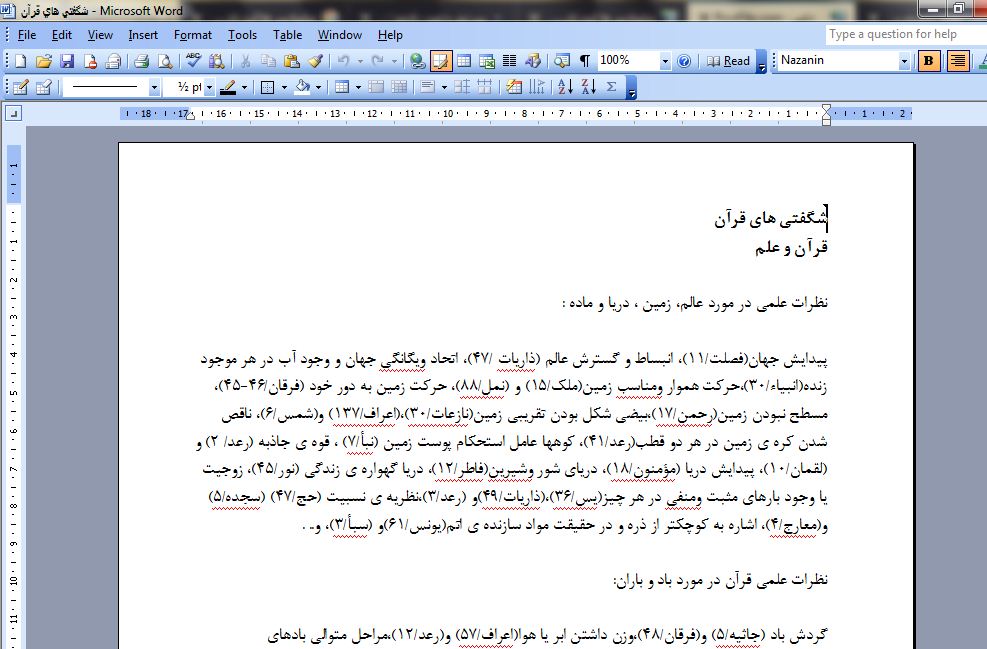Screen dimensions: 987x649
Task: Click the AutoSum sigma icon
Action: tap(612, 87)
